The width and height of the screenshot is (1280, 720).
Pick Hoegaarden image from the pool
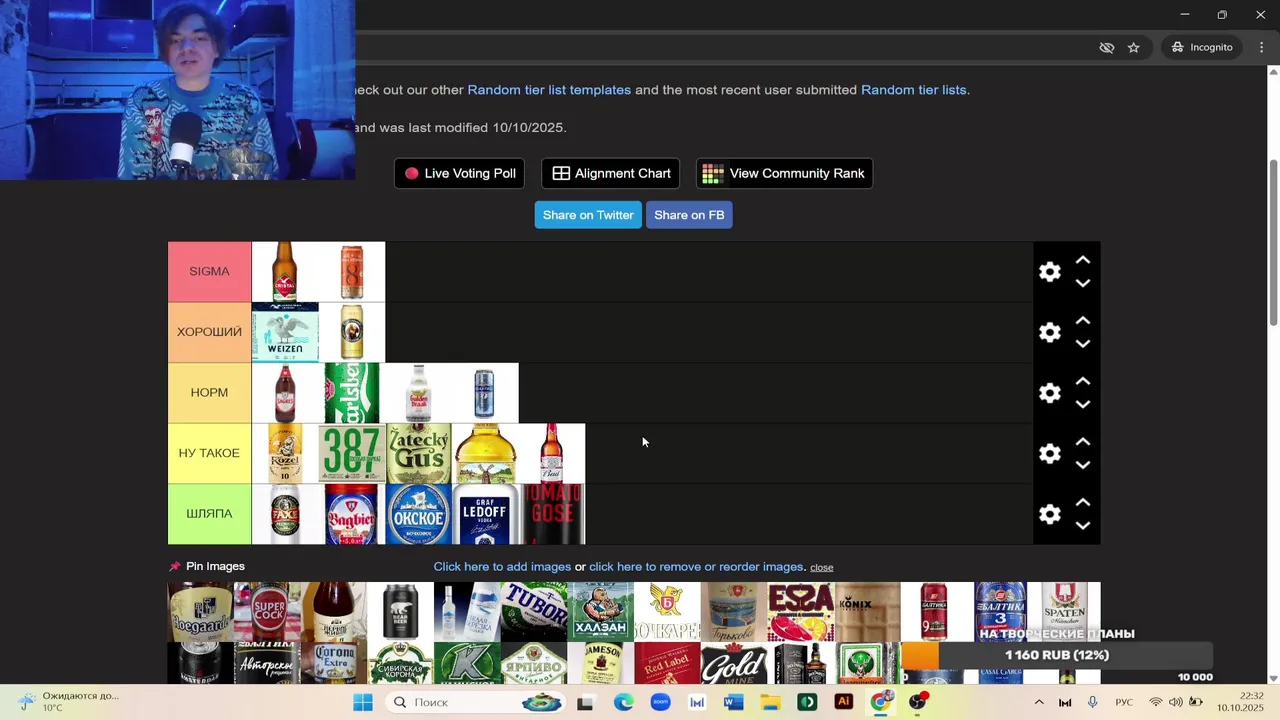(201, 611)
